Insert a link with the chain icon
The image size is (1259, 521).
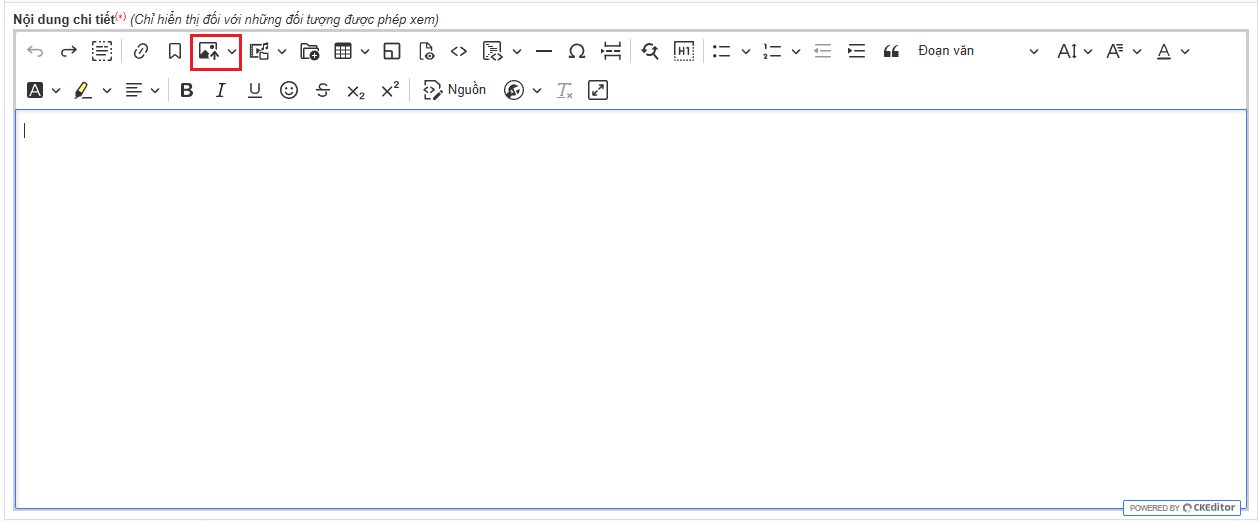click(140, 51)
